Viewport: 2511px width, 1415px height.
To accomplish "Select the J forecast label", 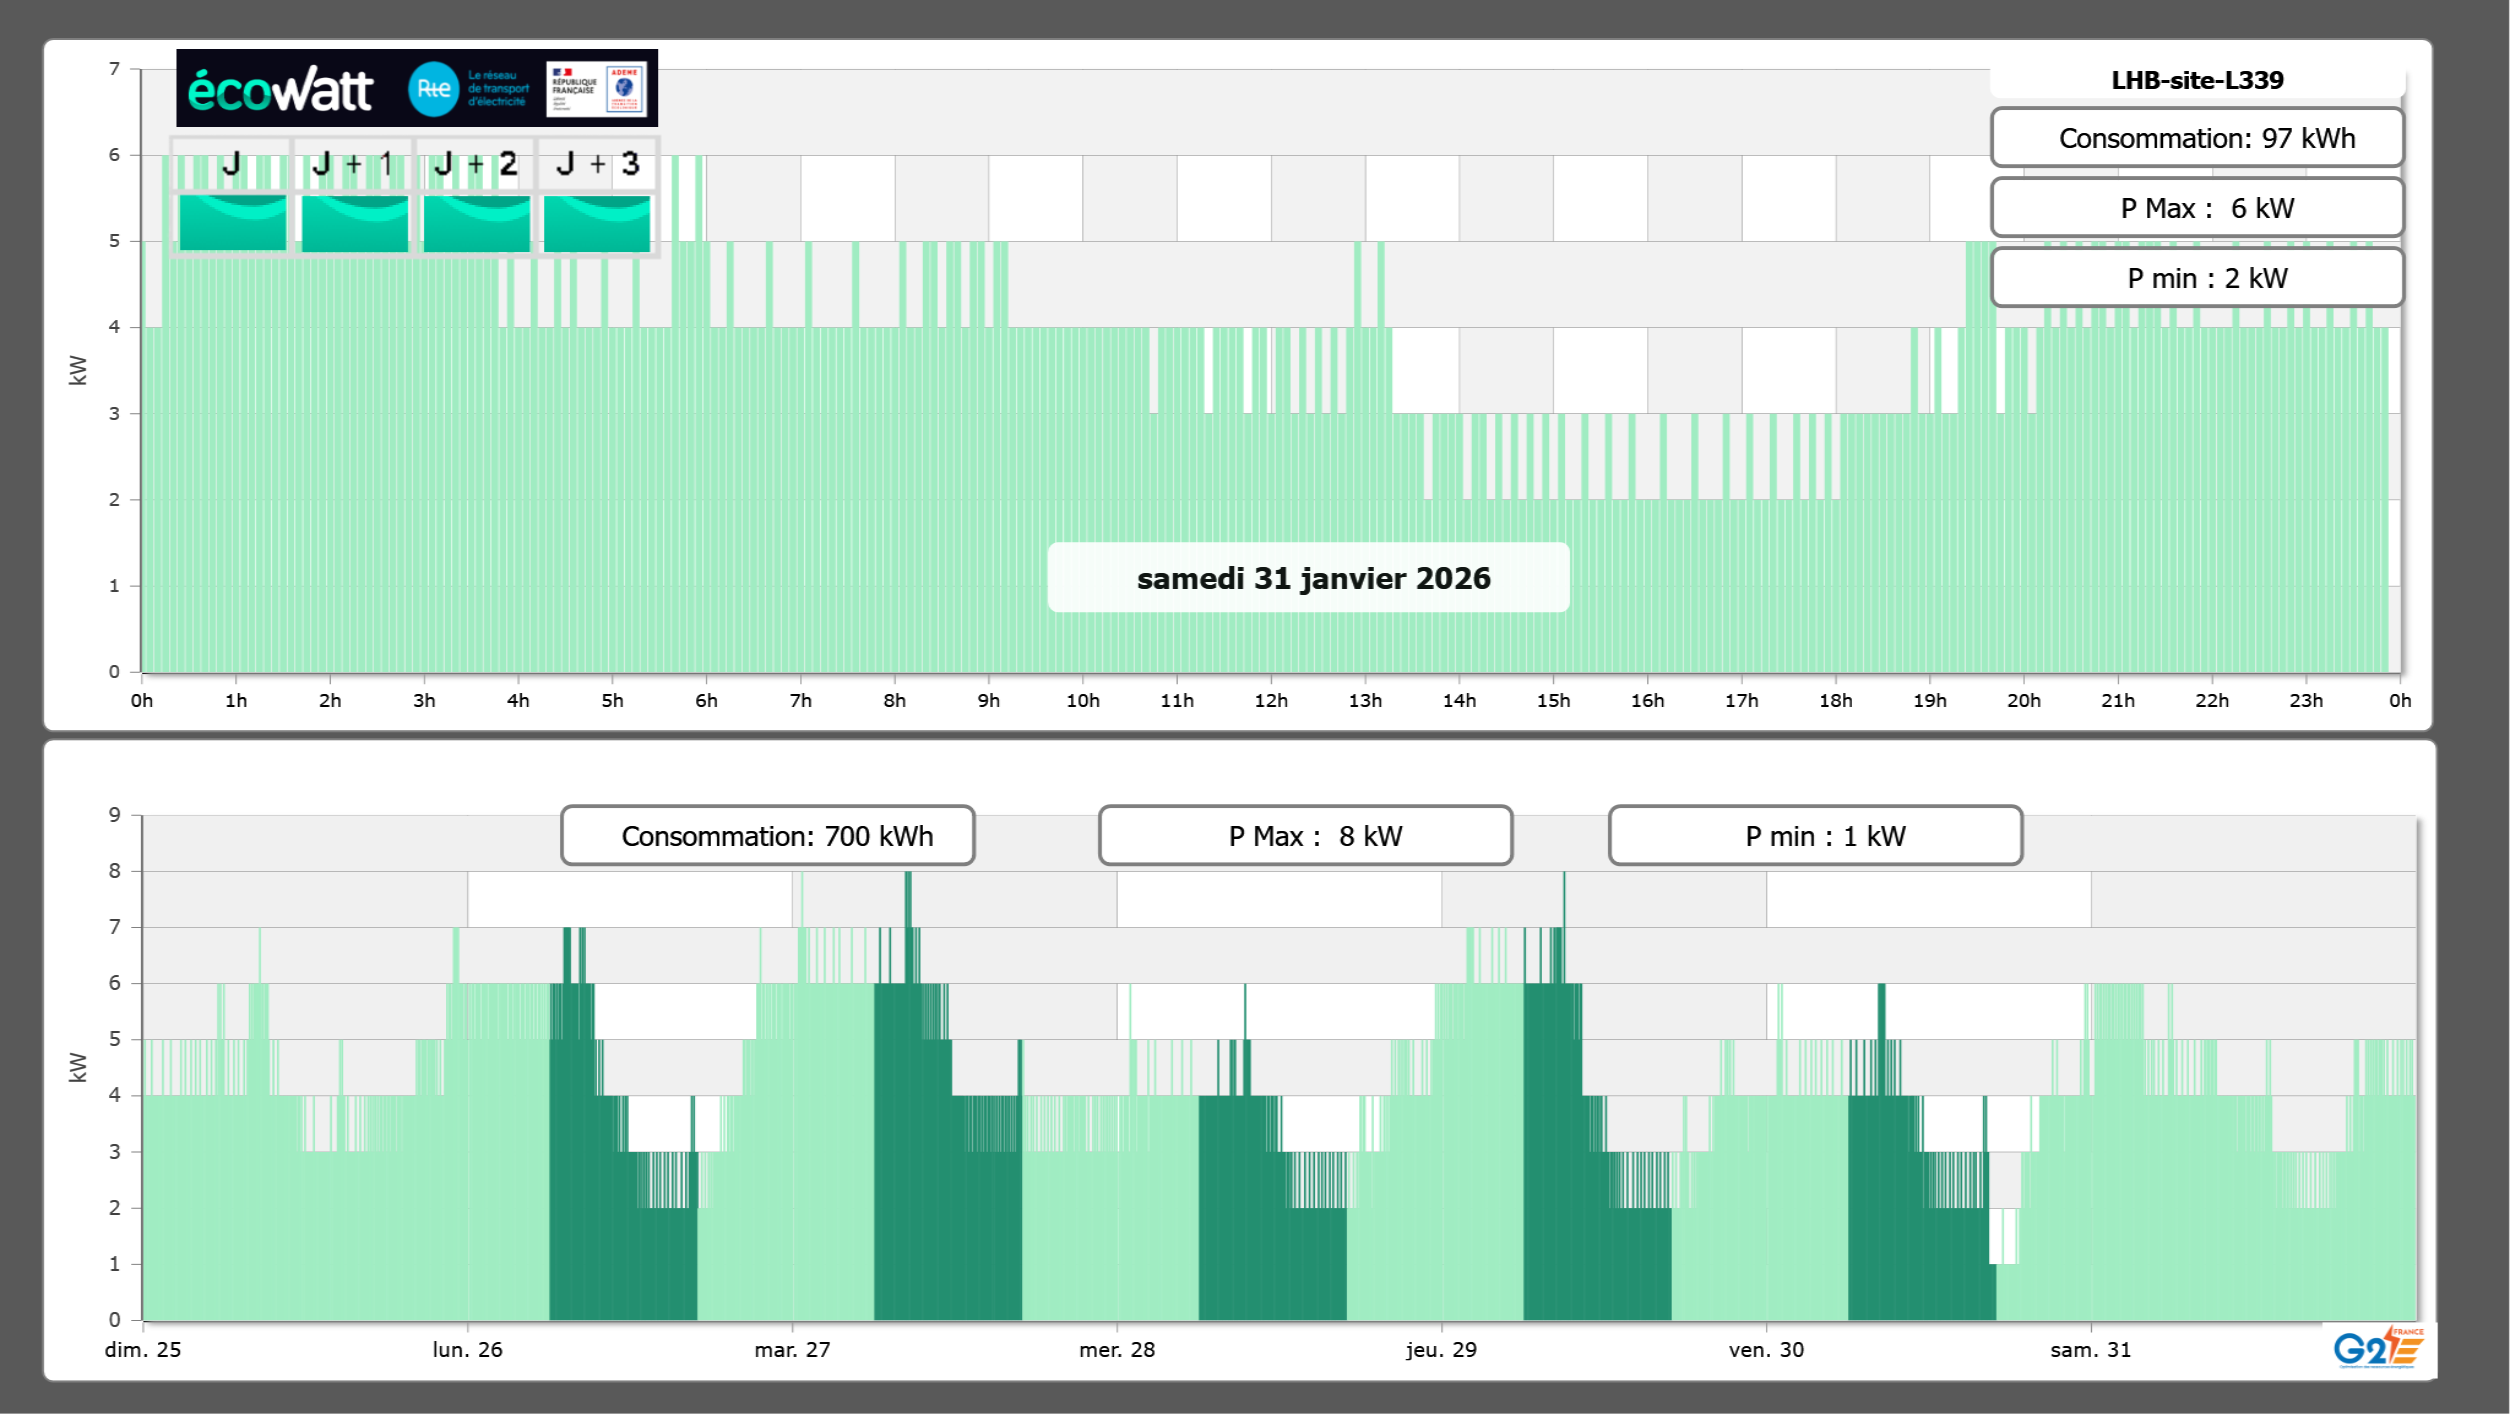I will click(232, 164).
